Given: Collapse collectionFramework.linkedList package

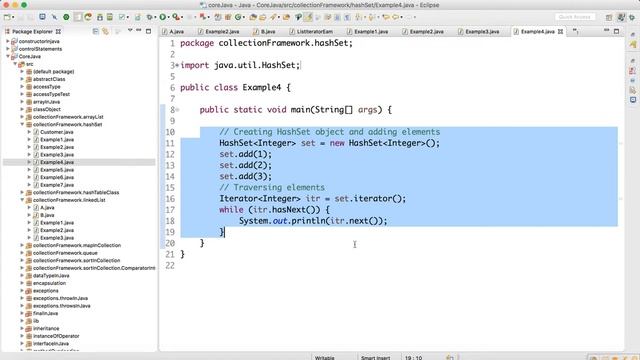Looking at the screenshot, I should click(x=22, y=200).
